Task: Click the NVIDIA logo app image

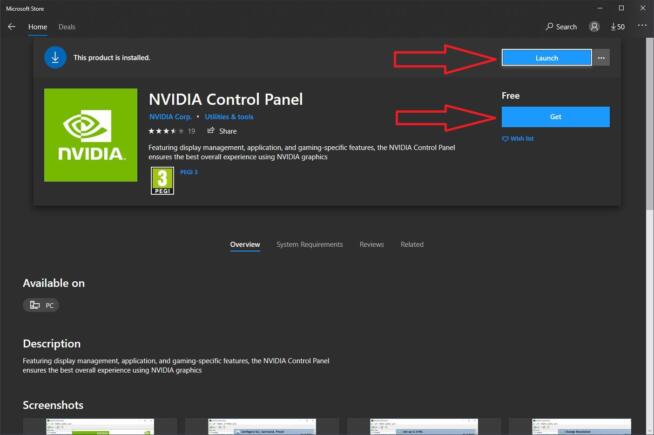Action: [91, 135]
